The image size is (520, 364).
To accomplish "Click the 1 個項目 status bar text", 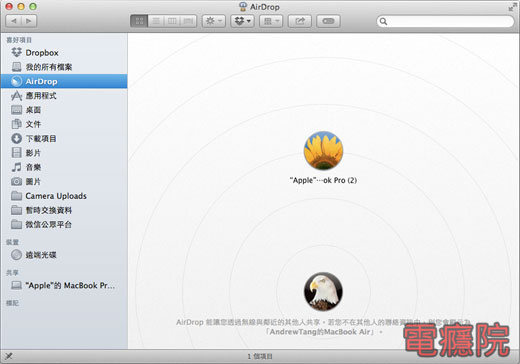I will (x=260, y=356).
